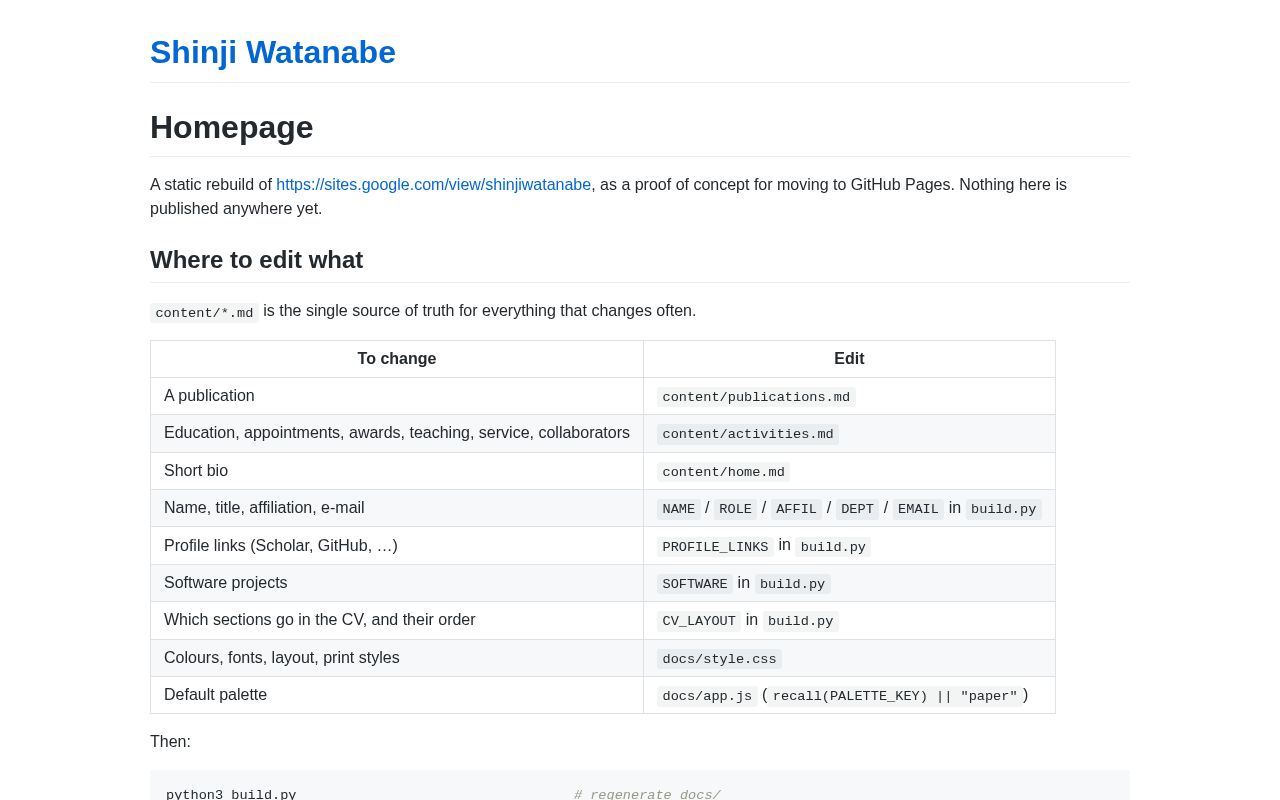1280x800 pixels.
Task: Select the AFFIL code token
Action: pos(796,509)
